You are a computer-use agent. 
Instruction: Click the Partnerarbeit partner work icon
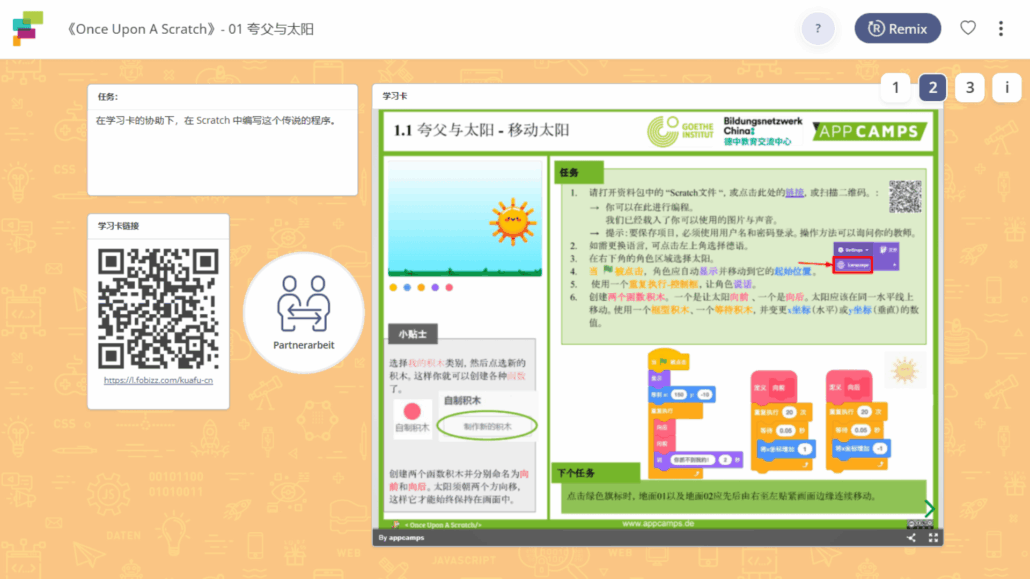coord(303,313)
